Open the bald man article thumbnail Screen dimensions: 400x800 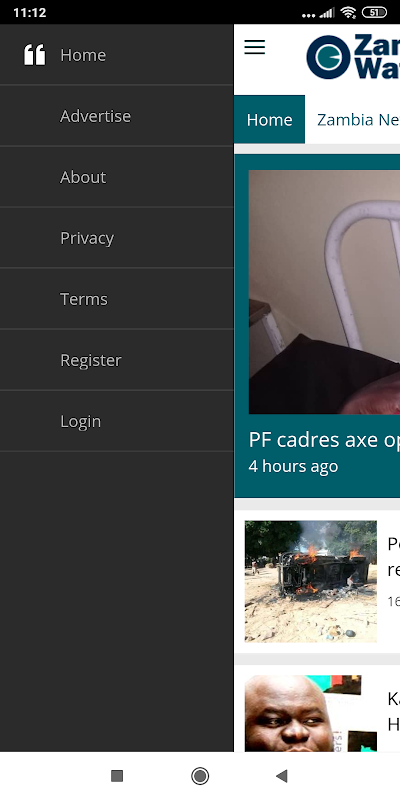click(x=311, y=713)
